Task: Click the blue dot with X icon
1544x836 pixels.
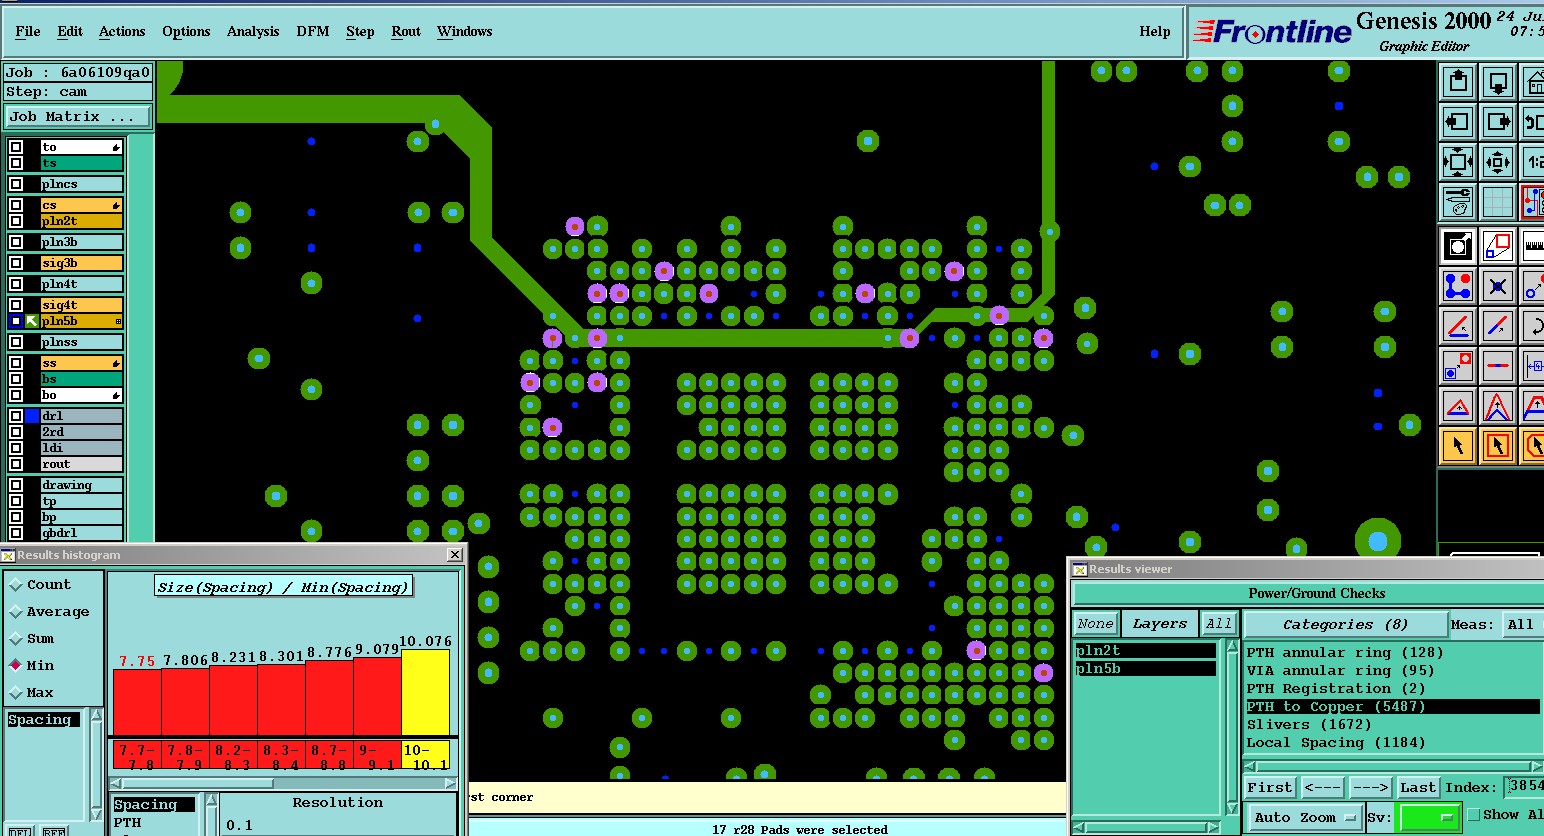Action: coord(1497,287)
